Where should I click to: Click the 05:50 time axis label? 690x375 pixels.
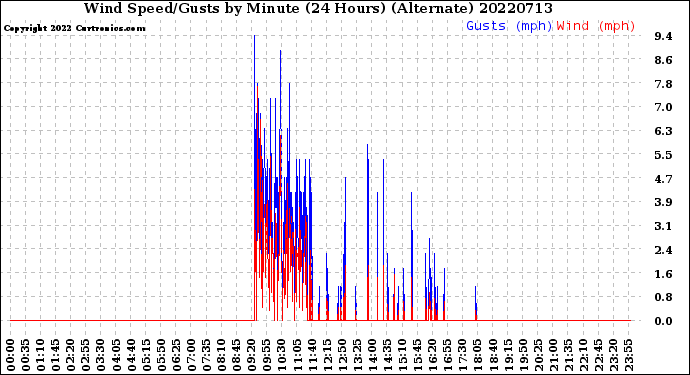click(161, 355)
